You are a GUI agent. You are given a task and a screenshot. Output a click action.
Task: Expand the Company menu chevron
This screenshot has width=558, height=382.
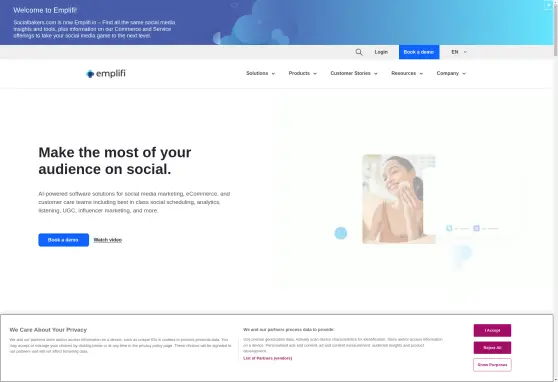pos(464,74)
